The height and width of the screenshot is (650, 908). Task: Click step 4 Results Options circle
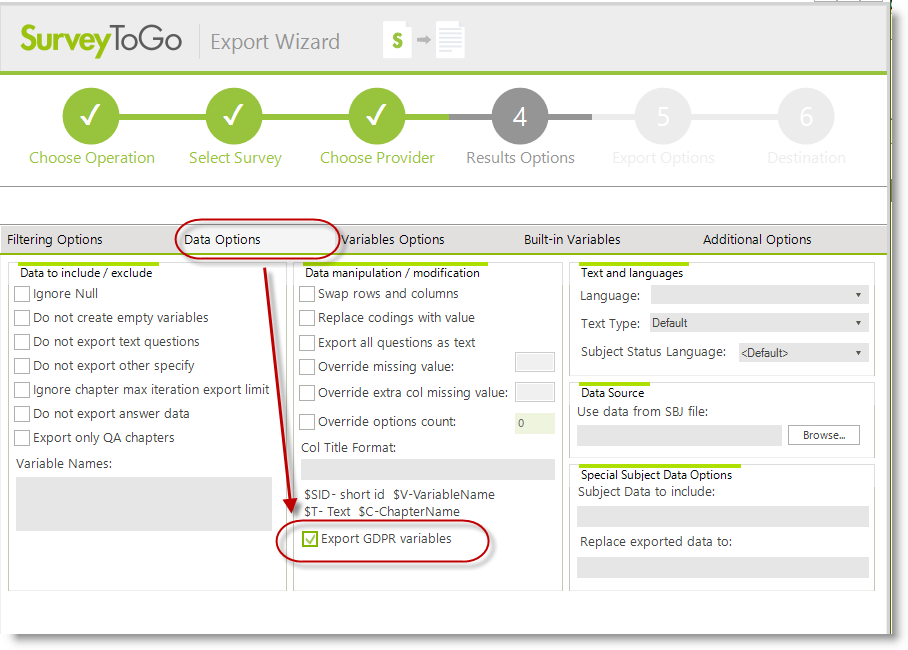[x=520, y=116]
